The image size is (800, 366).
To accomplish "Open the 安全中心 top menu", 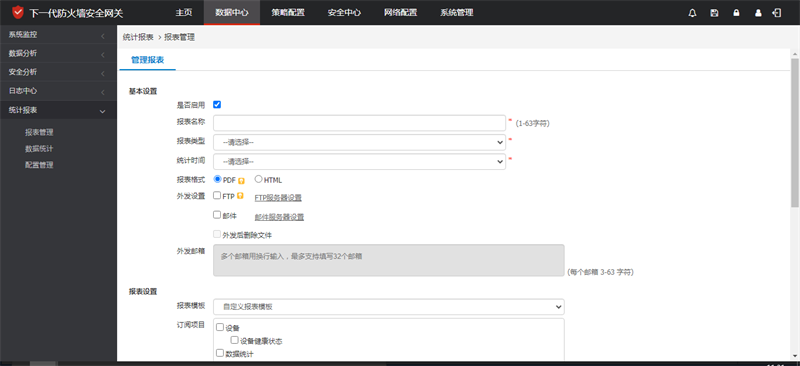I will (344, 13).
